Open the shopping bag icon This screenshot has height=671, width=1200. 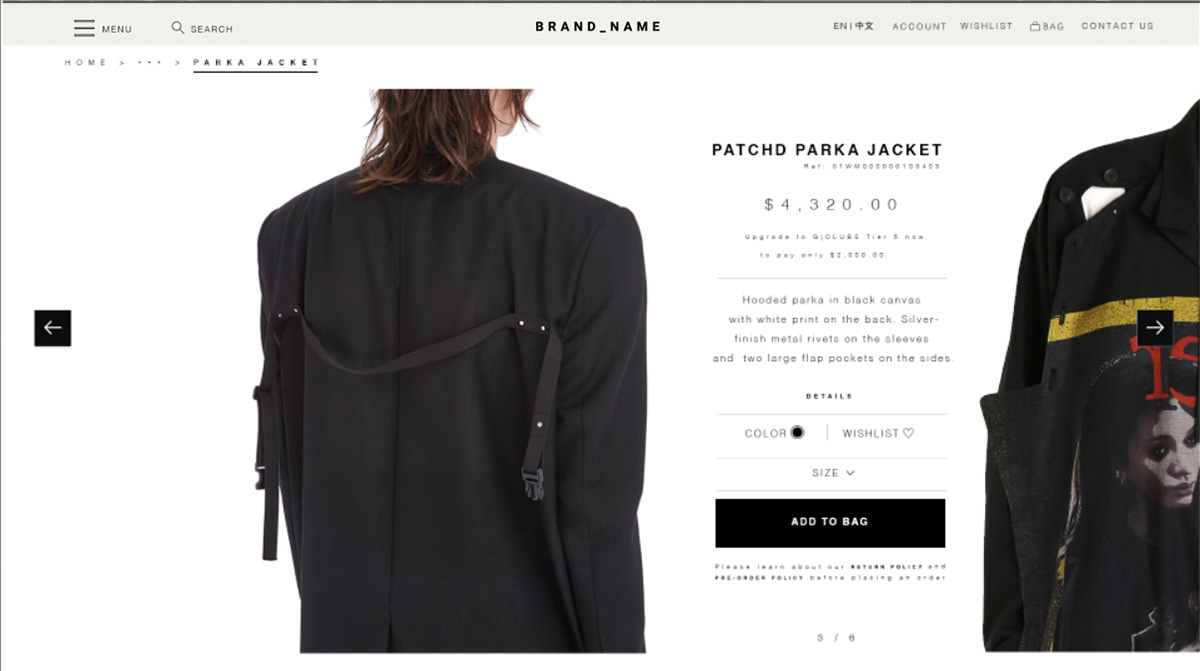tap(1035, 27)
